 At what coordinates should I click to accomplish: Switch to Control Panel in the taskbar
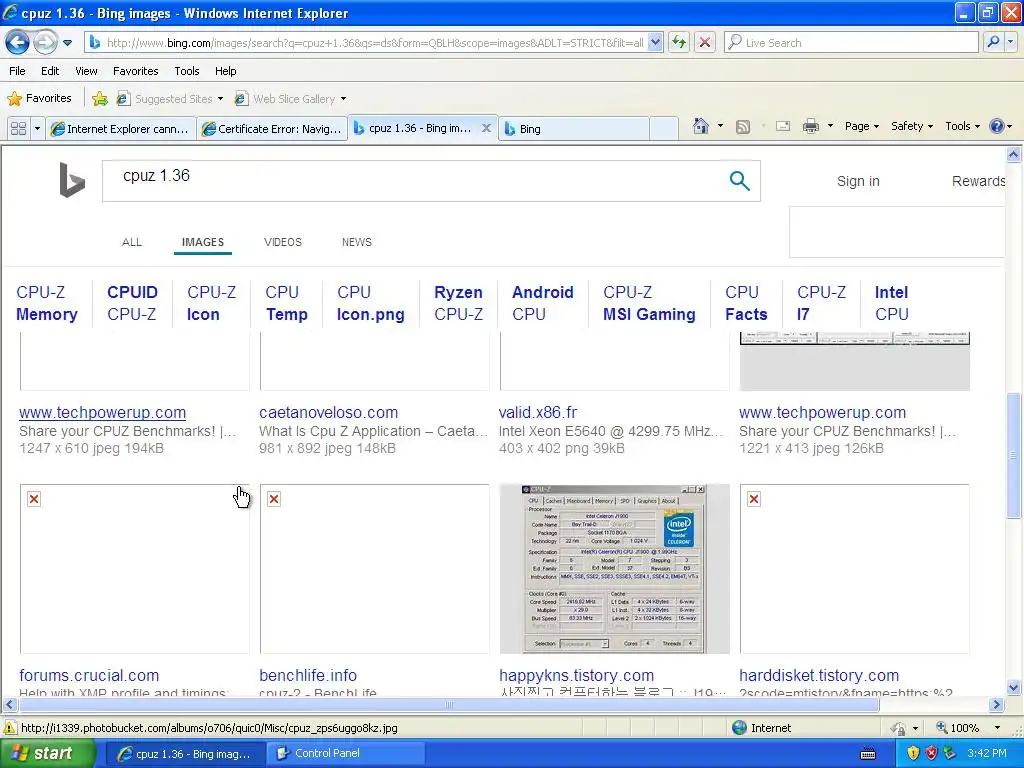[344, 754]
